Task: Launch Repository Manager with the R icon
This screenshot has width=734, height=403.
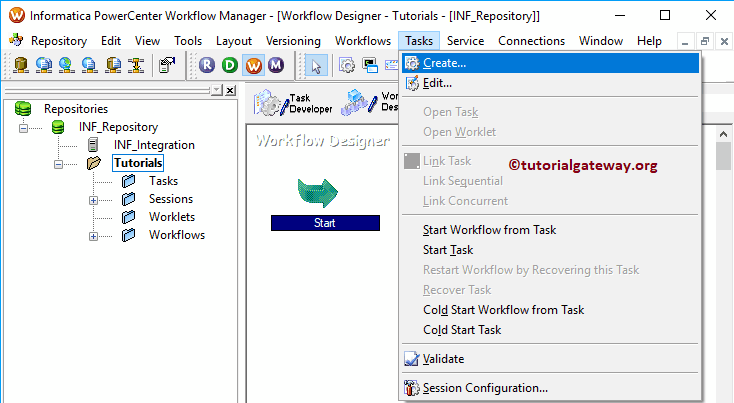Action: (207, 65)
